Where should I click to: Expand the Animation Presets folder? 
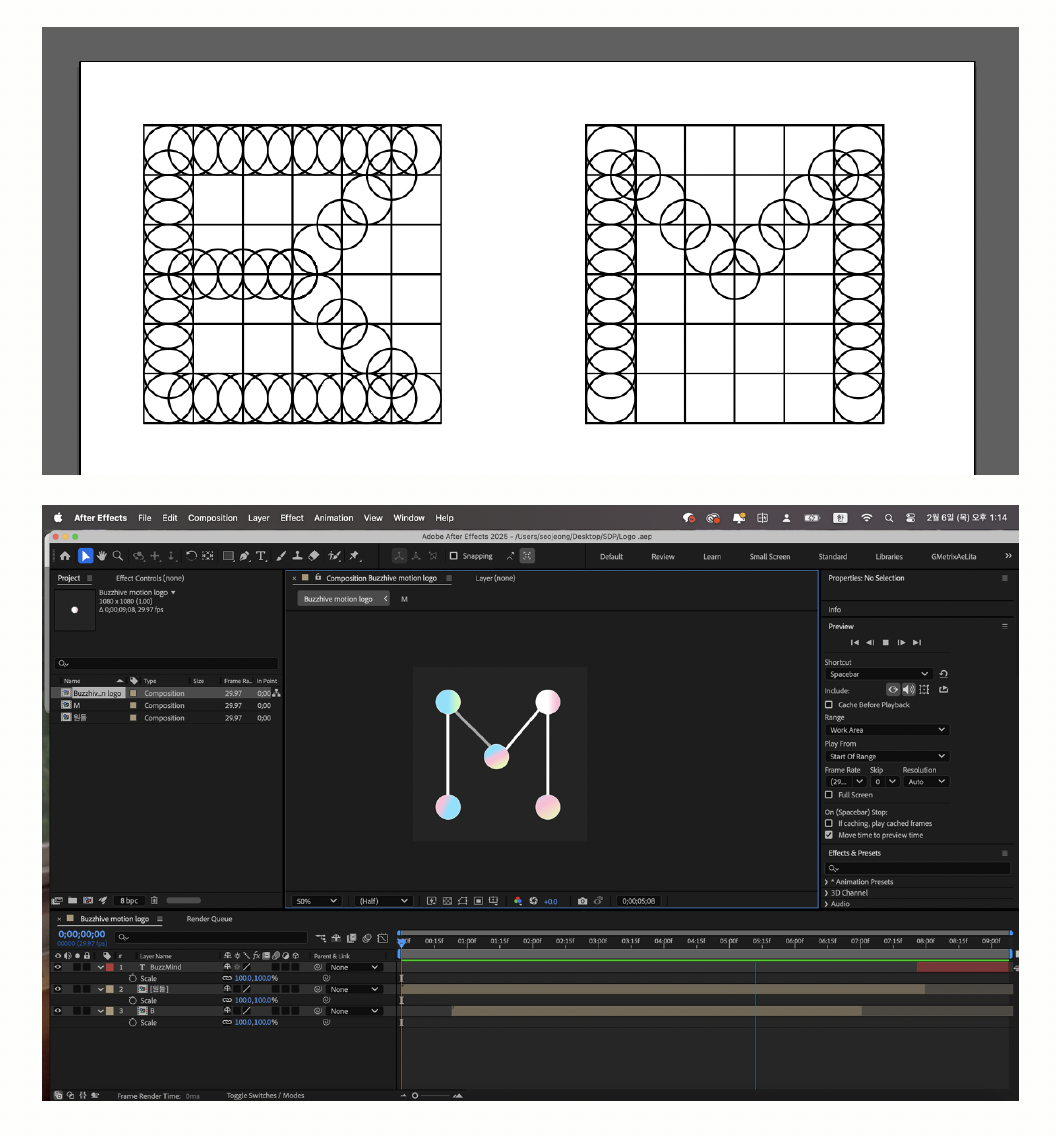tap(826, 882)
